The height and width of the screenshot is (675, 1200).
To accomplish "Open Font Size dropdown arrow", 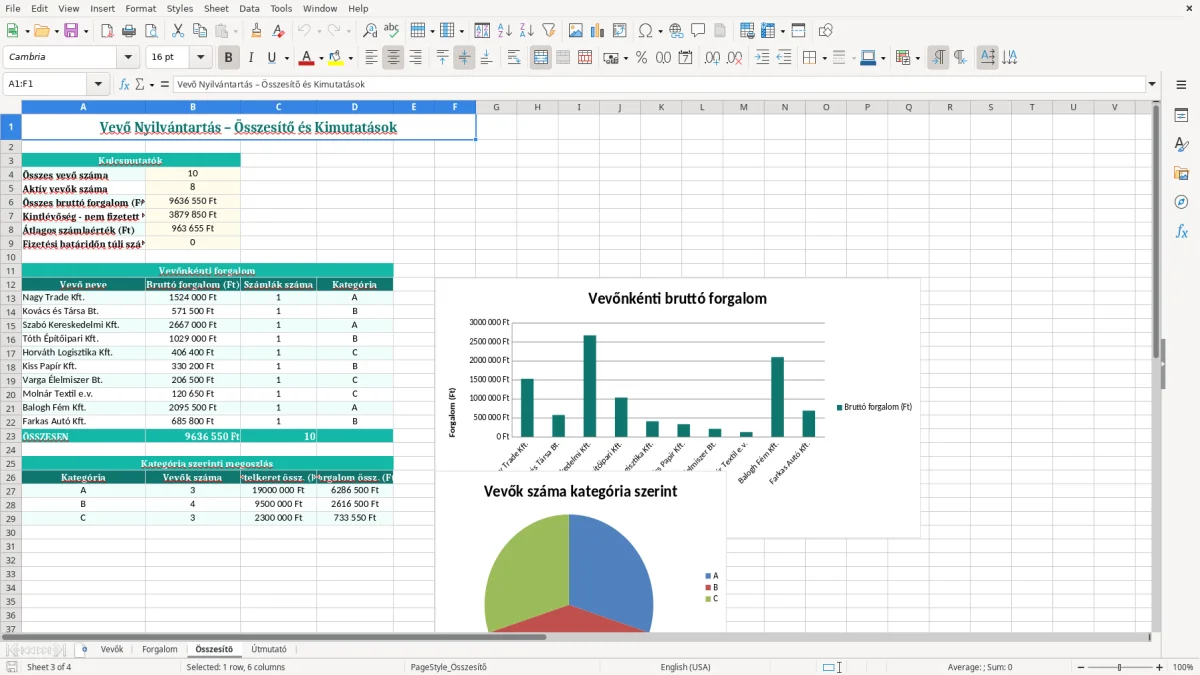I will [x=201, y=58].
